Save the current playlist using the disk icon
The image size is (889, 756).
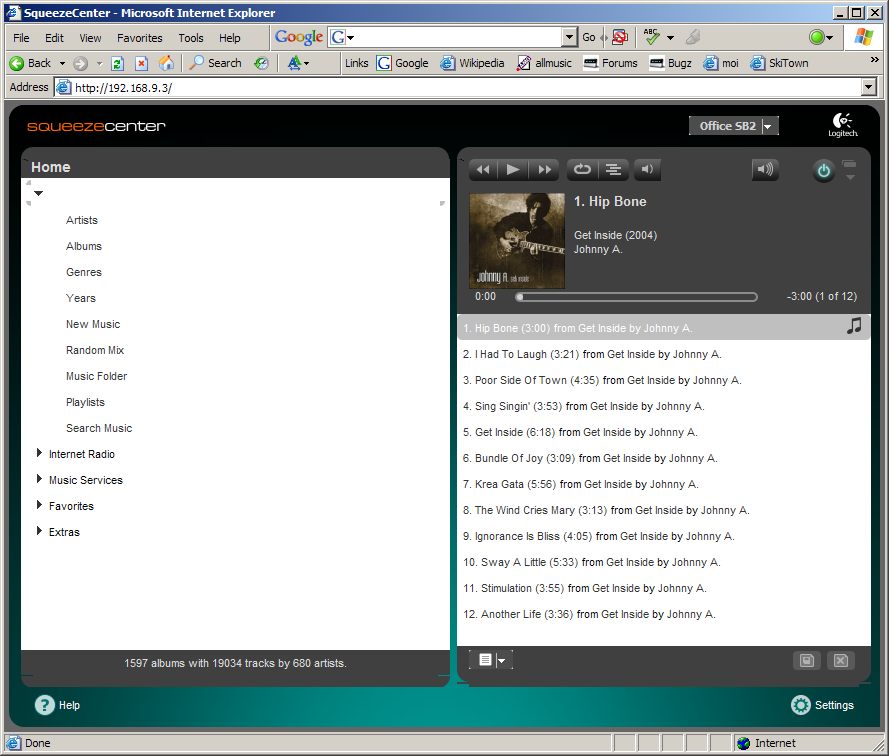(x=806, y=660)
